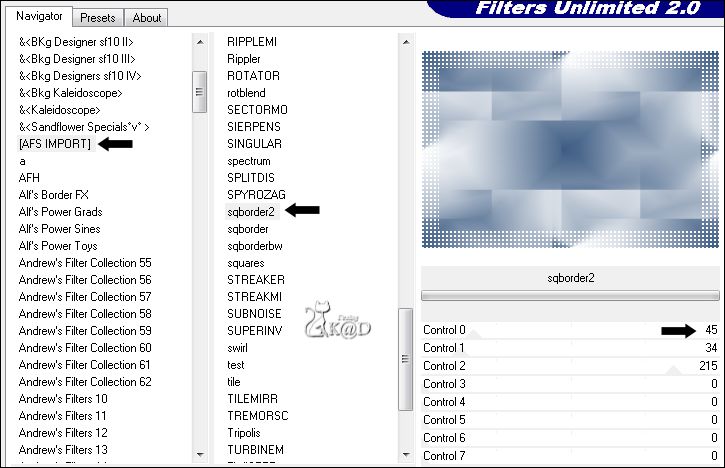Choose the SIERPENS filter
Screen dimensions: 725x468
click(254, 127)
